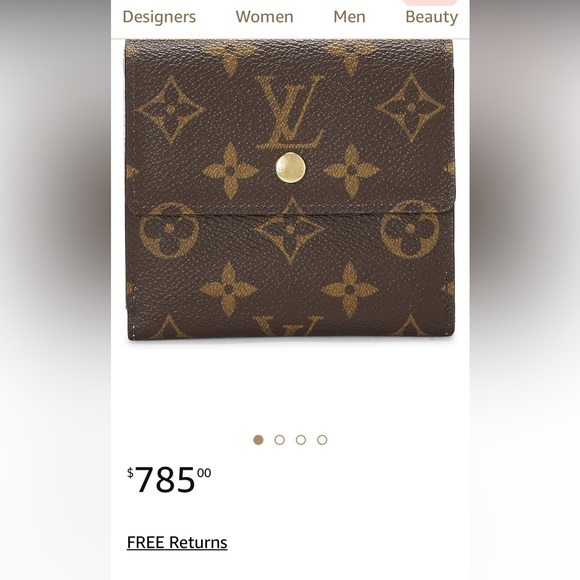Go to the Beauty tab
580x580 pixels.
[431, 17]
